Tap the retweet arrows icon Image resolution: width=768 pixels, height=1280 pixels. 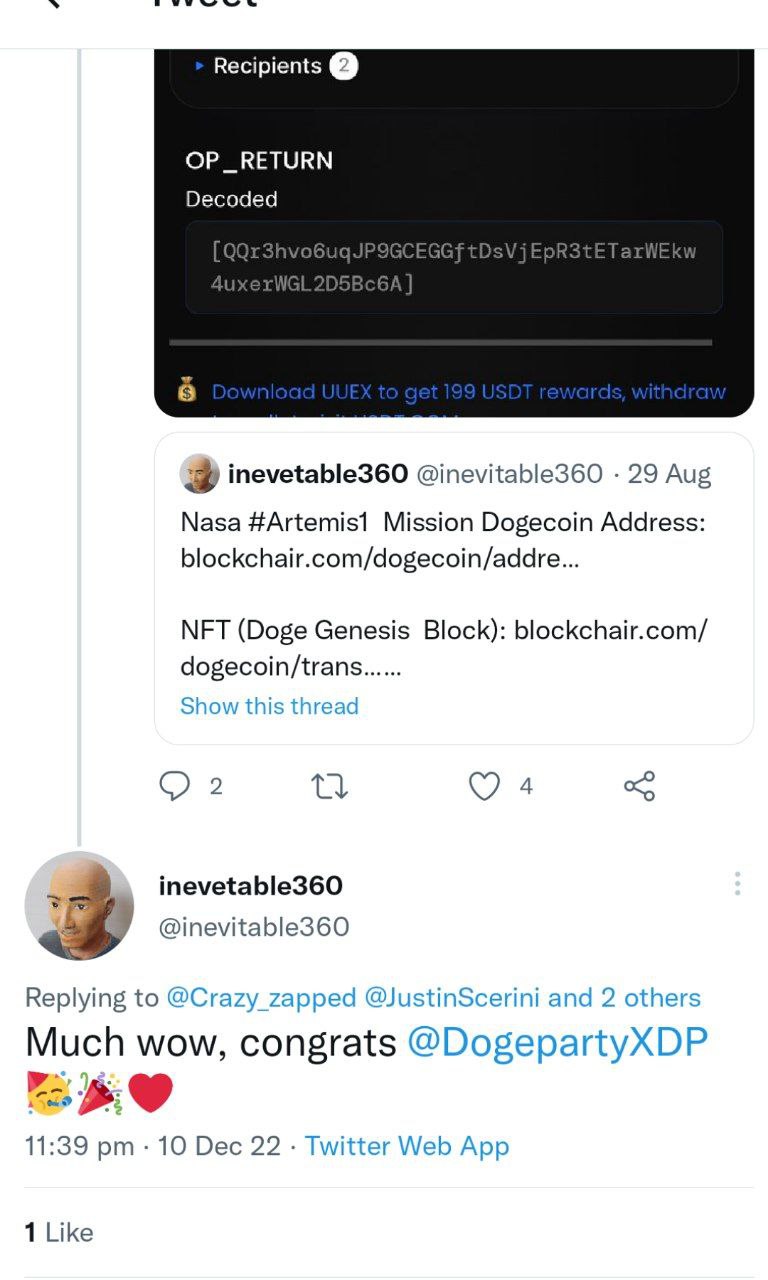click(330, 787)
